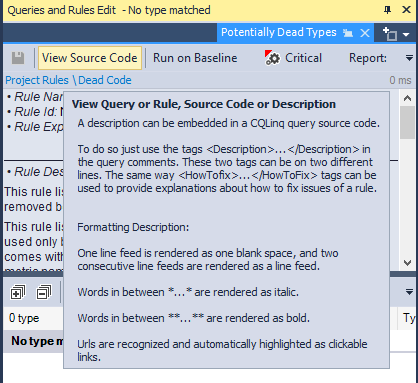The height and width of the screenshot is (383, 418).
Task: Create a new query tab
Action: (390, 34)
